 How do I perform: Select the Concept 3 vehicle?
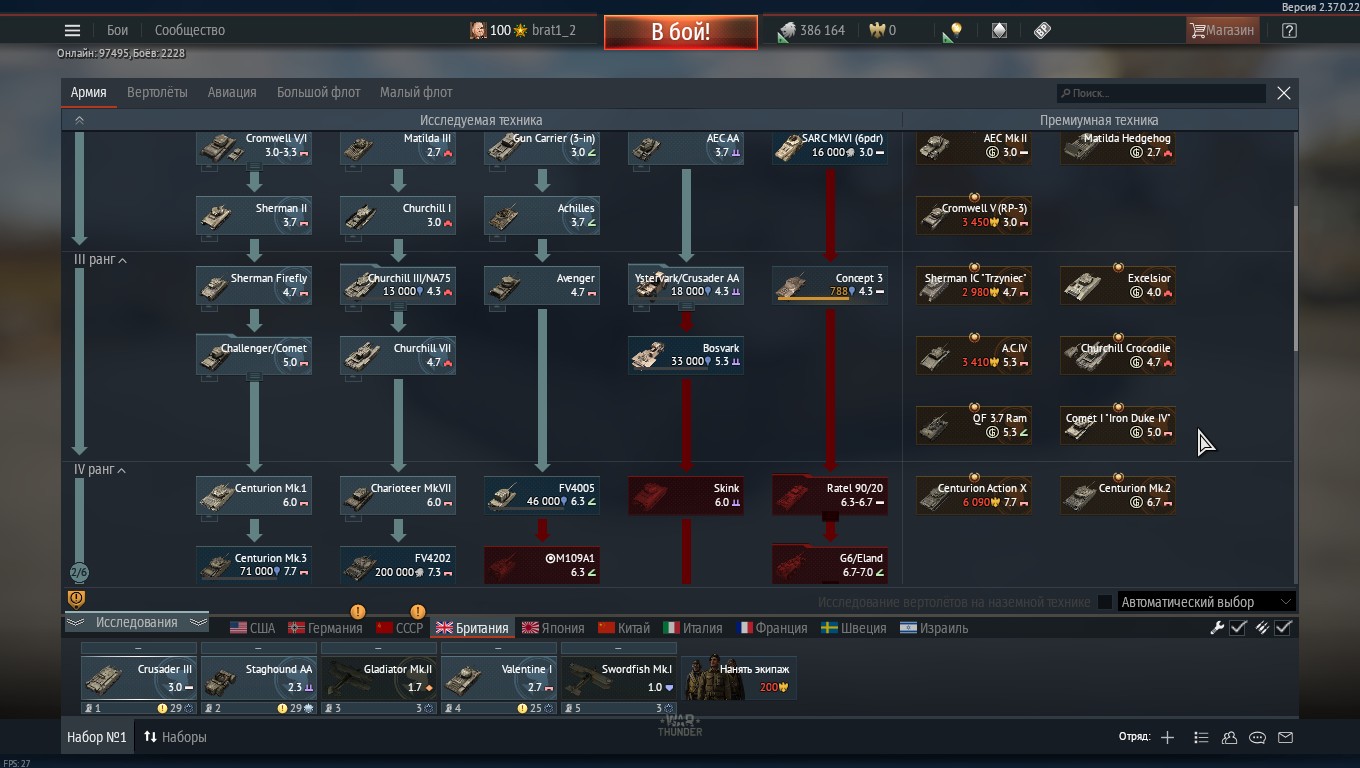click(x=830, y=285)
